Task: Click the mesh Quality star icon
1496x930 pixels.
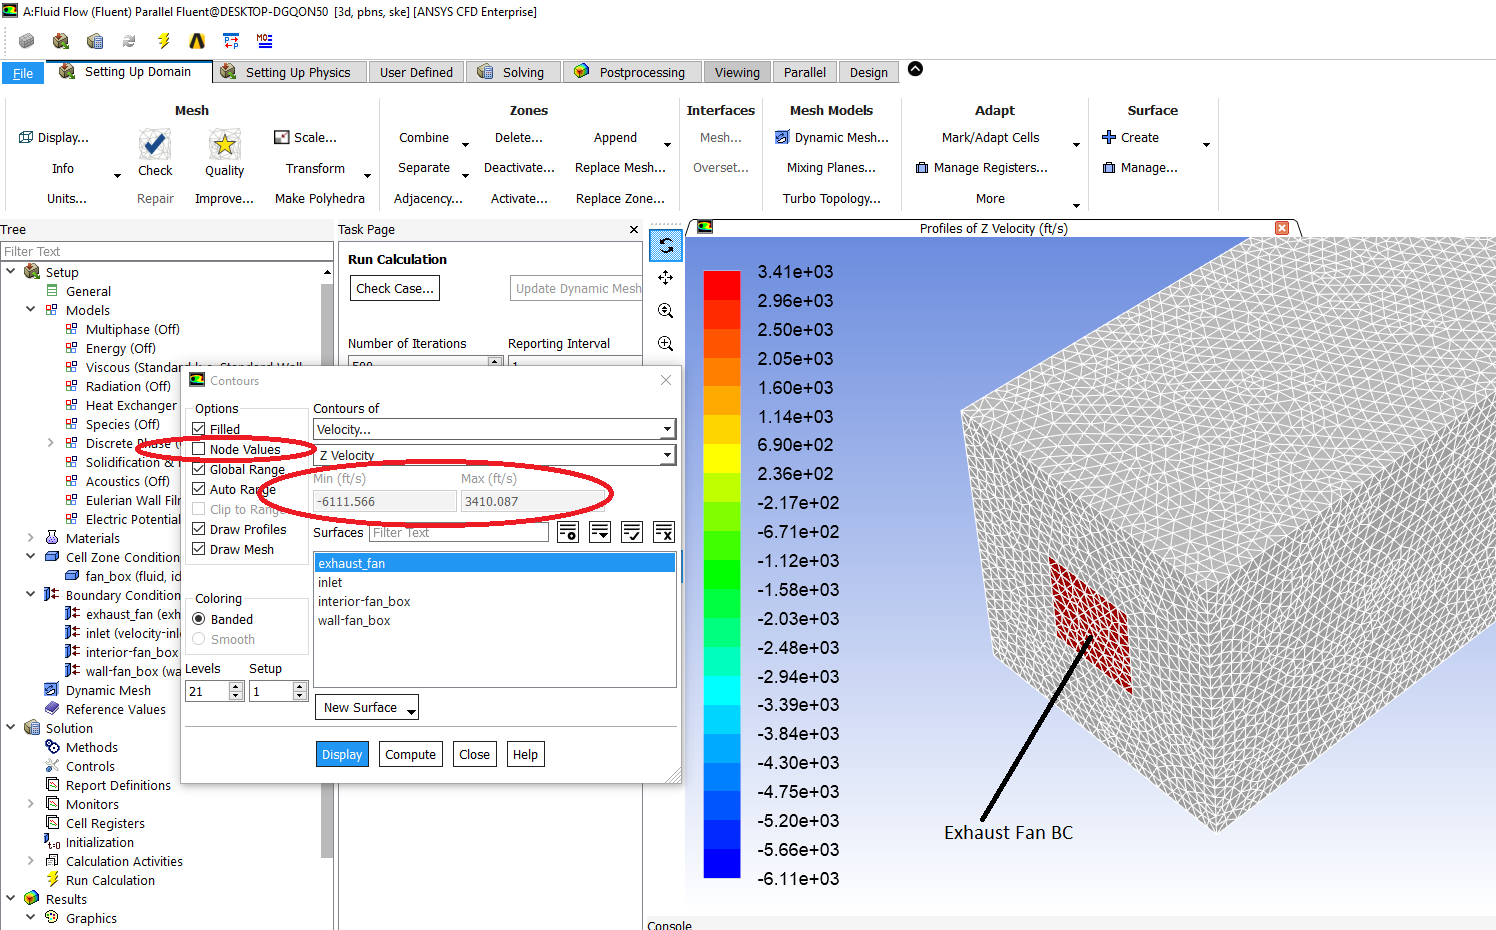Action: click(x=224, y=146)
